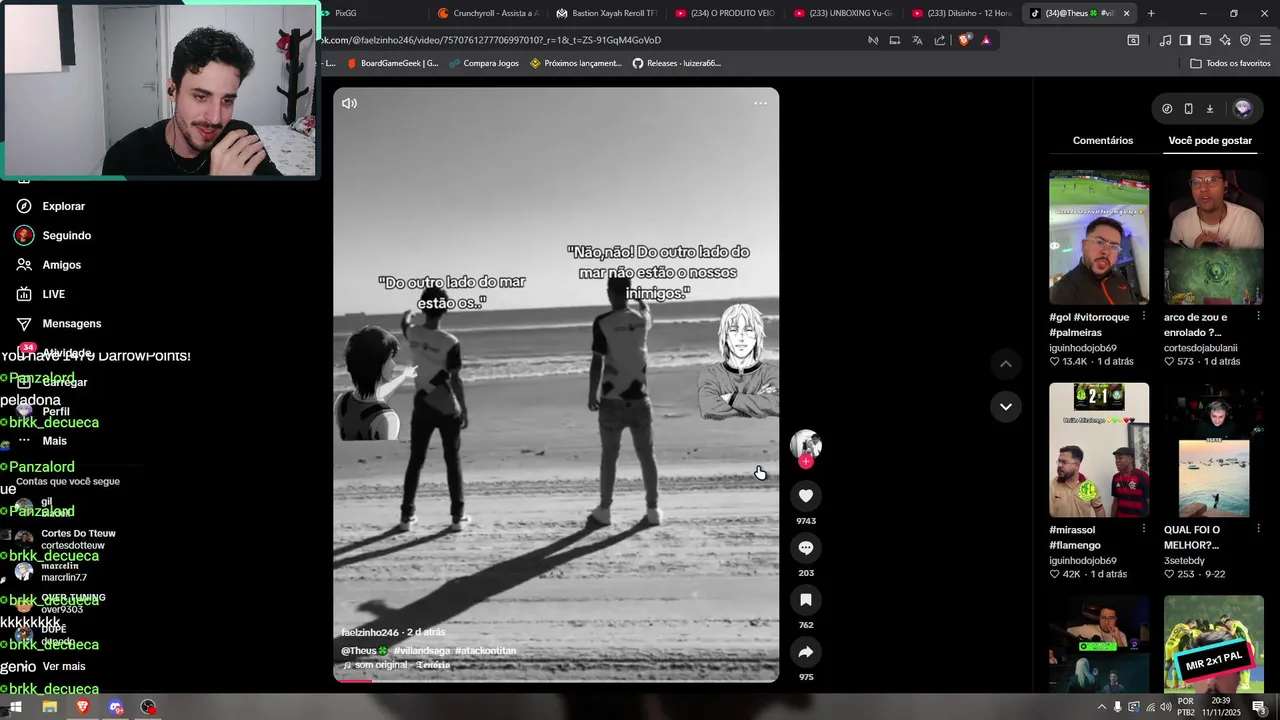This screenshot has height=720, width=1280.
Task: Click the video progress bar
Action: (556, 681)
